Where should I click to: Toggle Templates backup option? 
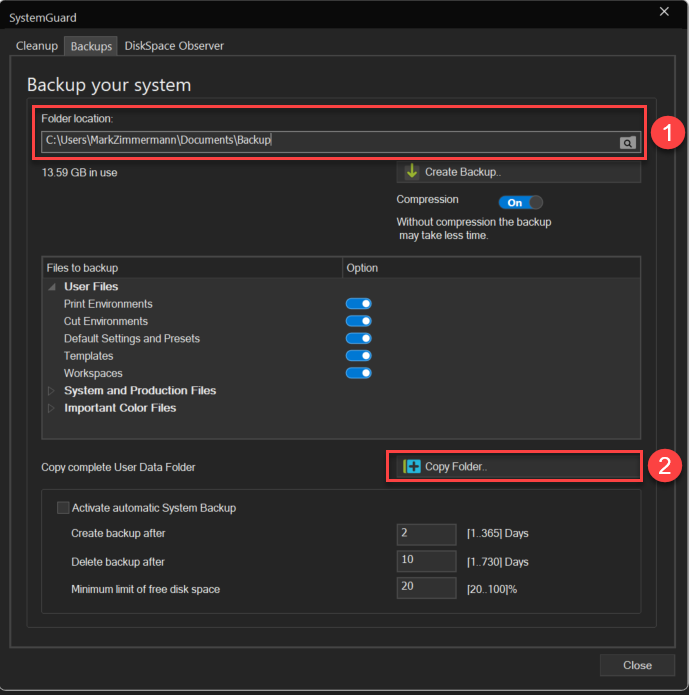pos(359,355)
